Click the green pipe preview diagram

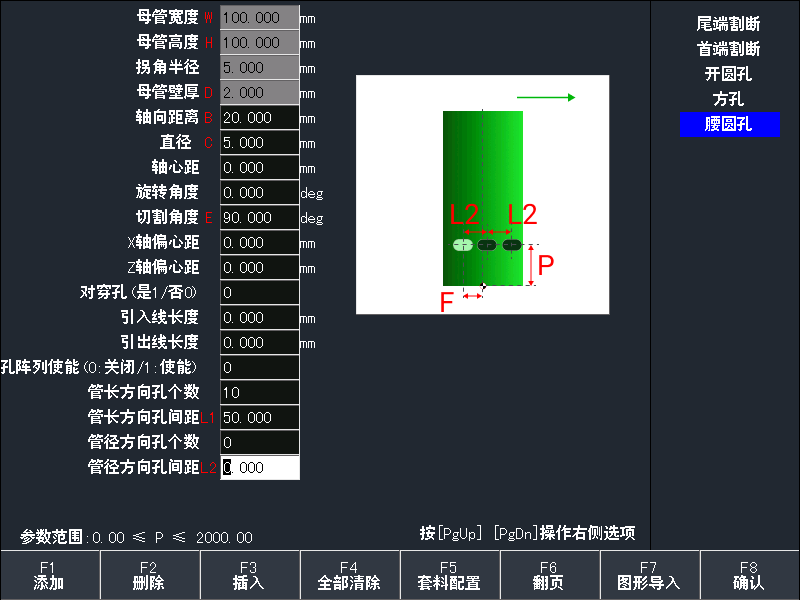[x=480, y=190]
